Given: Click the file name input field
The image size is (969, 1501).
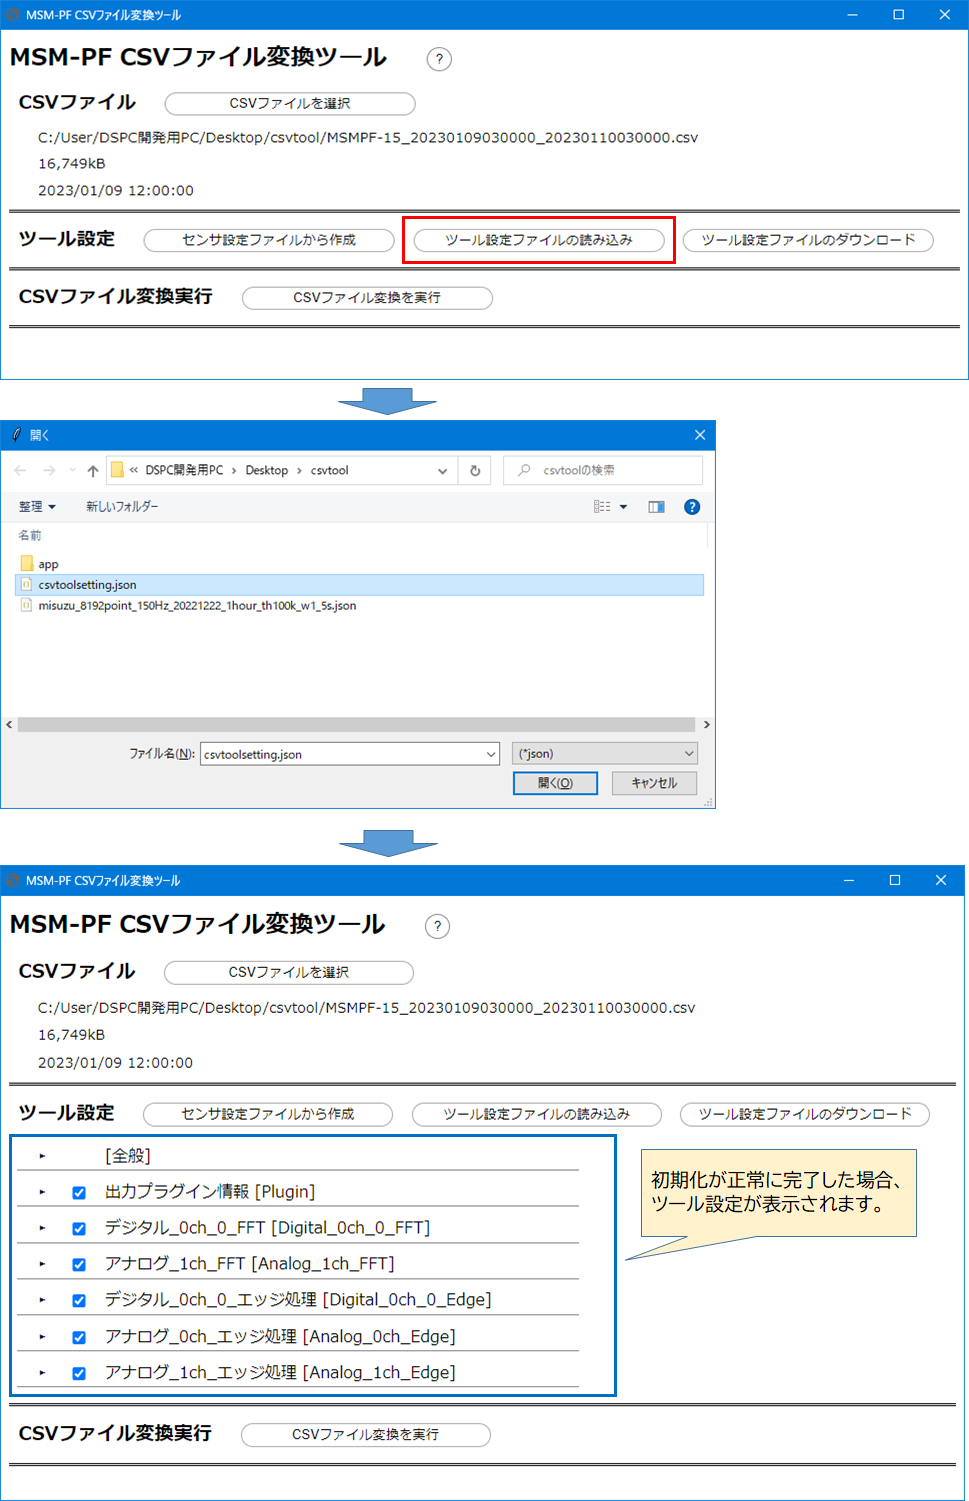Looking at the screenshot, I should (x=342, y=754).
